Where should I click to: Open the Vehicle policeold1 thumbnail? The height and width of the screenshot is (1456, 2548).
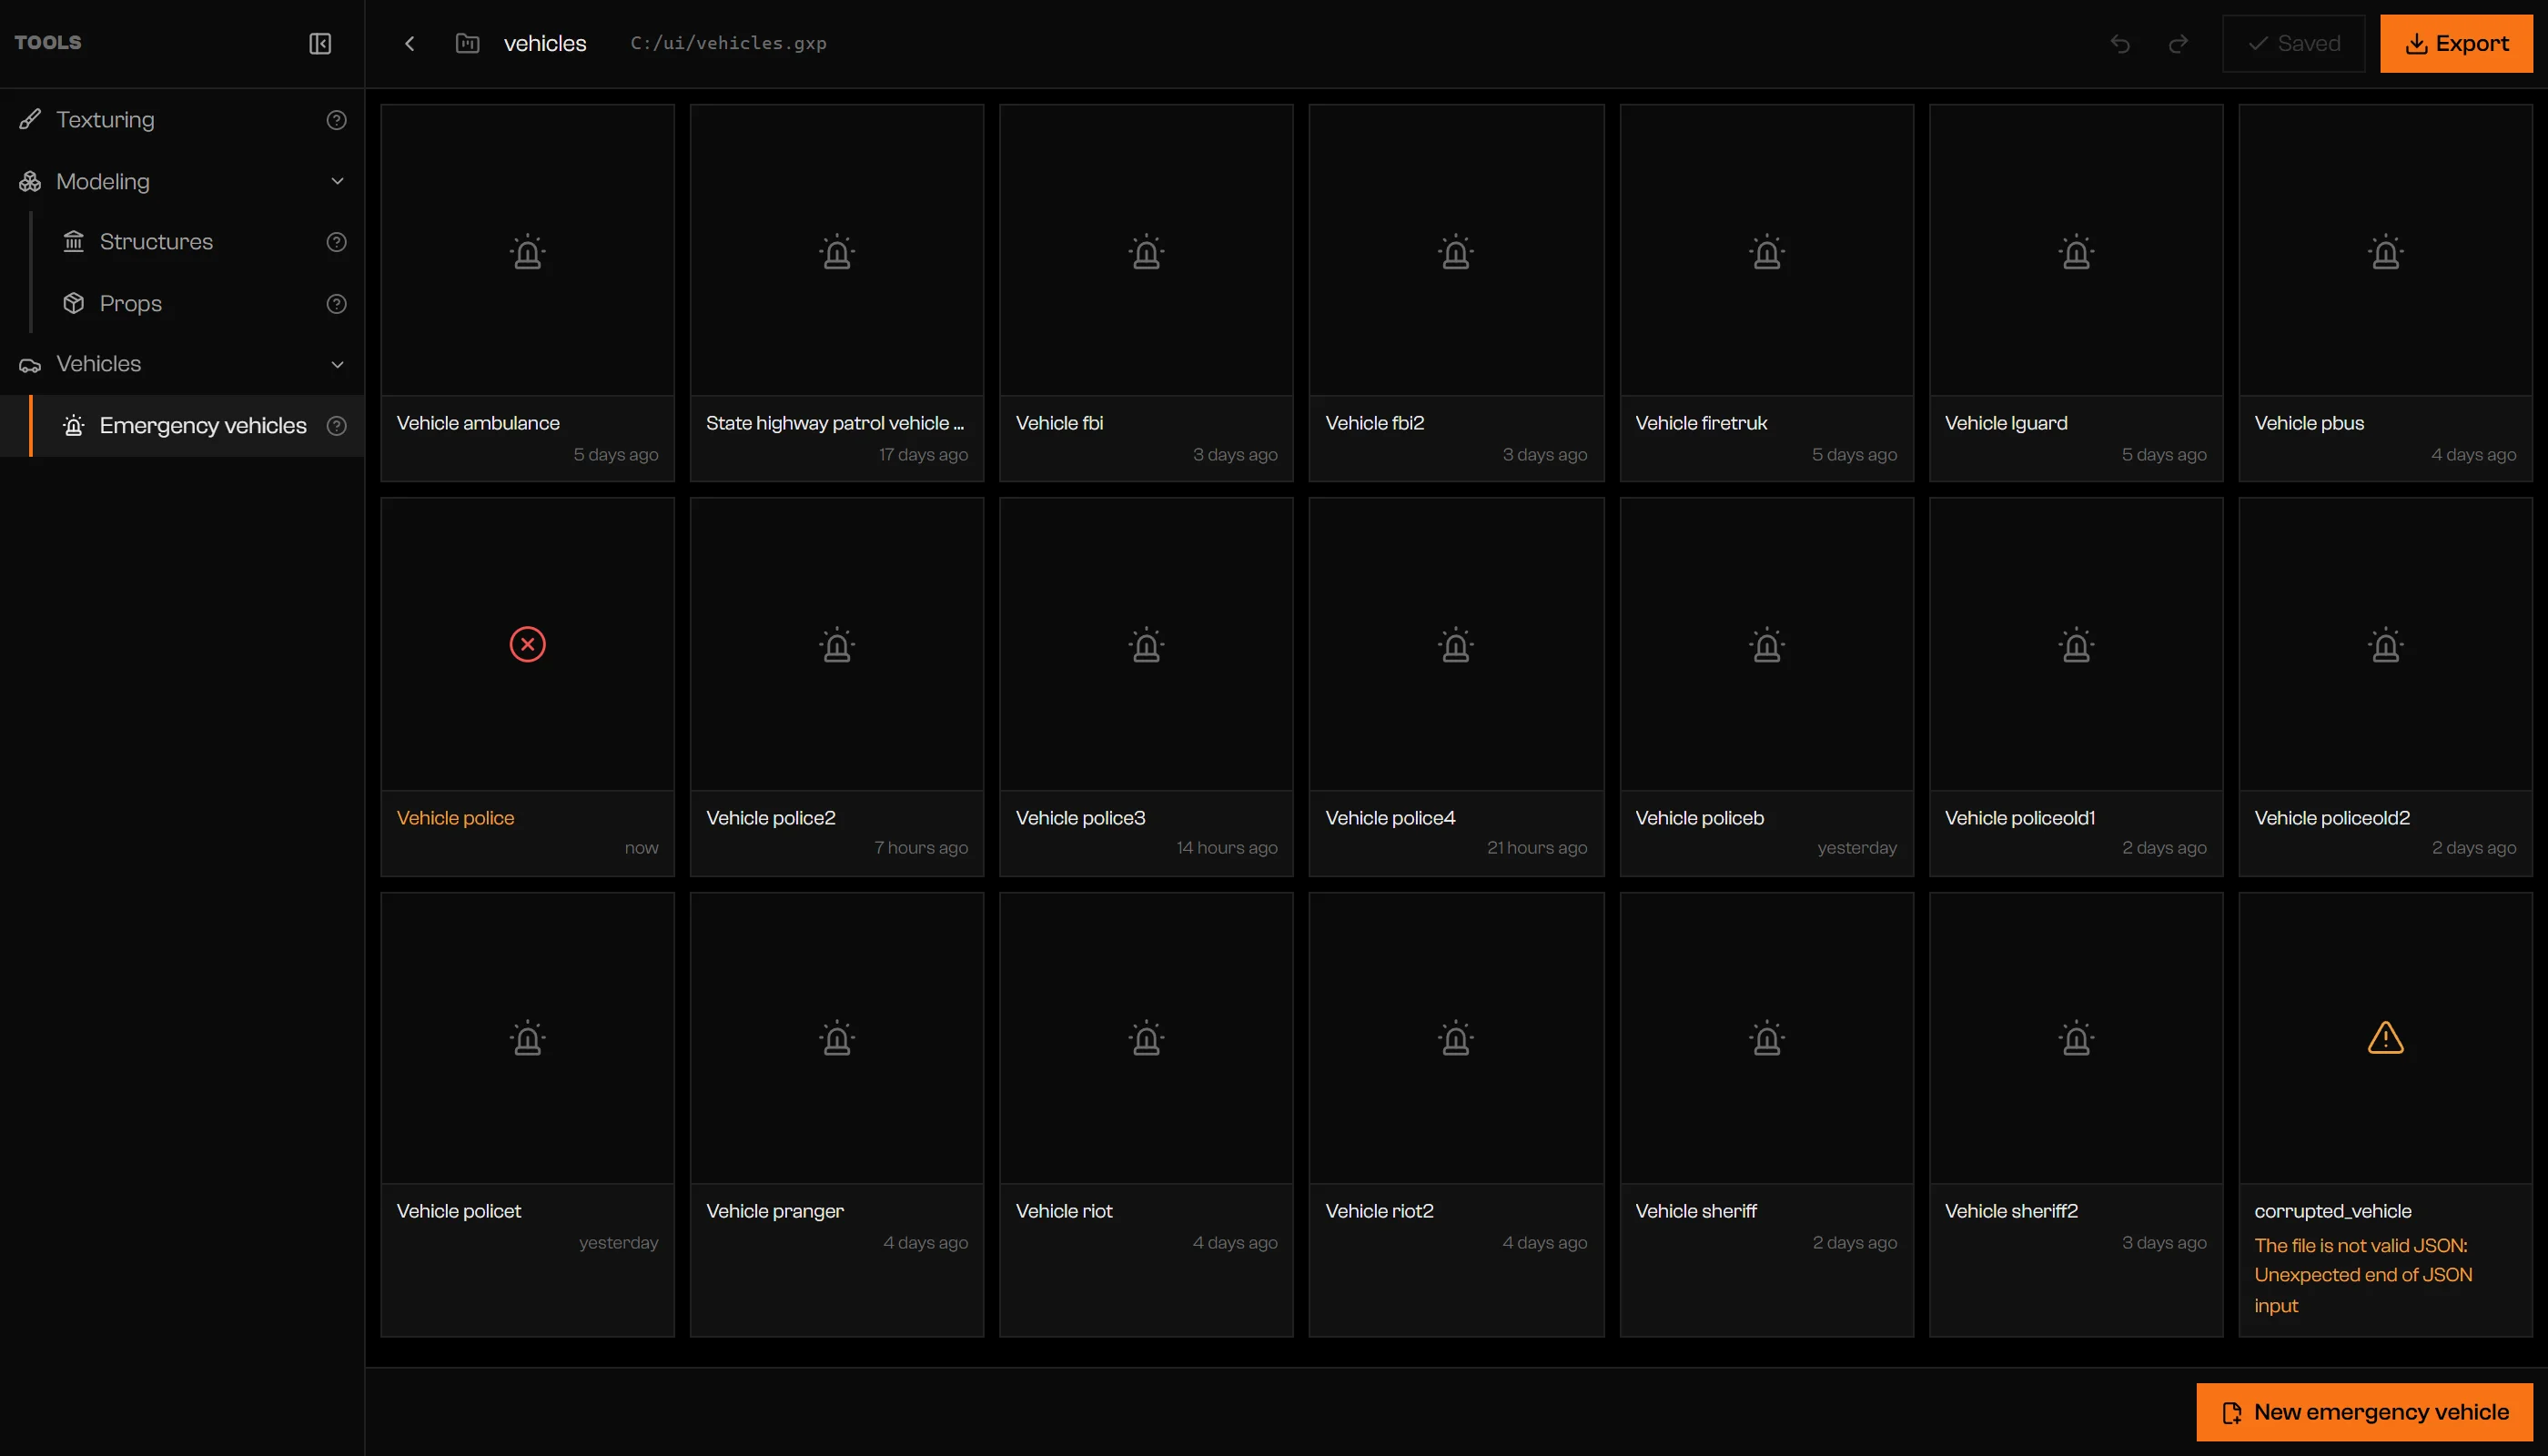coord(2076,644)
